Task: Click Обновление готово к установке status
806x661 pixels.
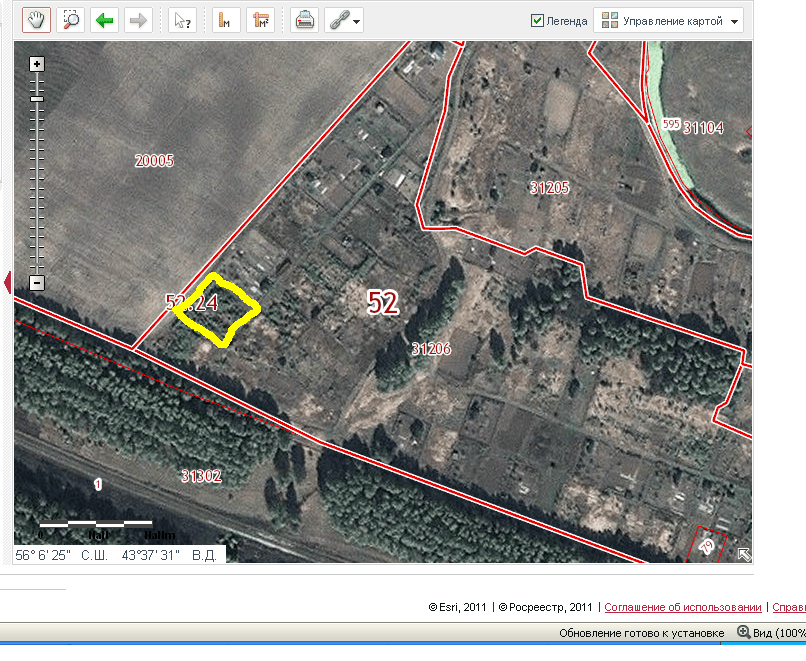Action: point(642,633)
